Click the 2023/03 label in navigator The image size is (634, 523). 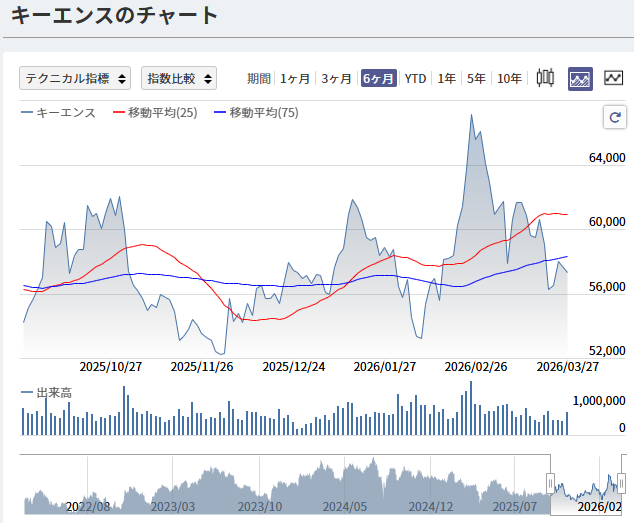click(x=173, y=506)
